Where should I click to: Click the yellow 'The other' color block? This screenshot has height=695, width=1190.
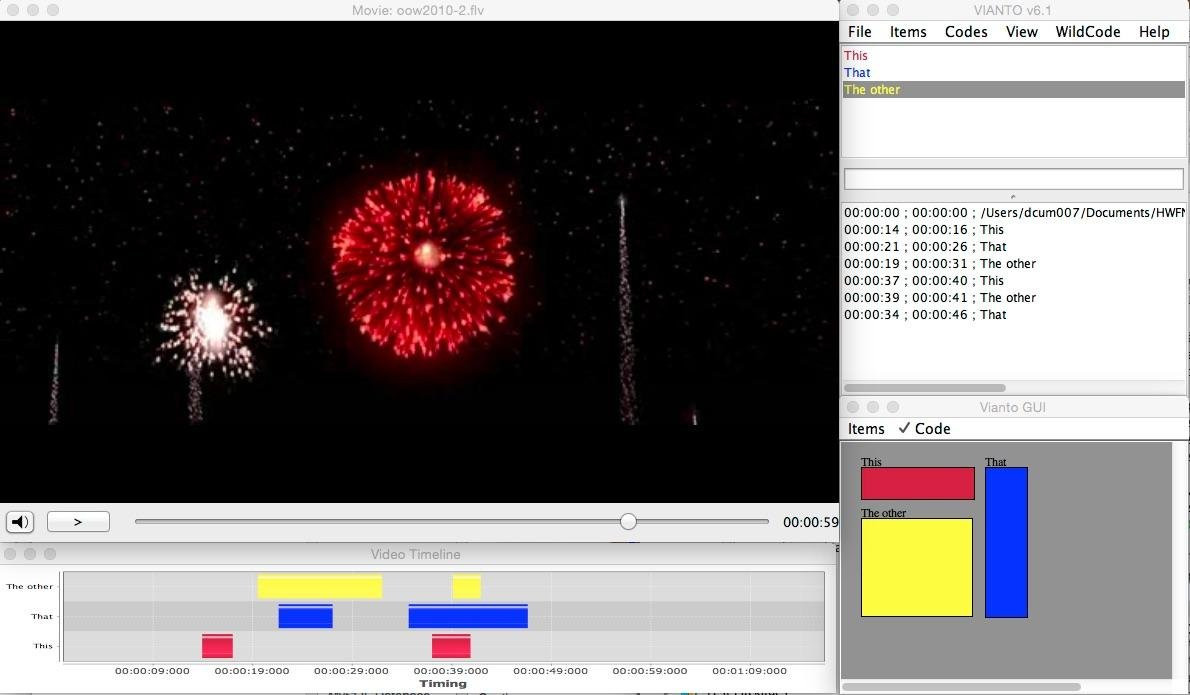917,568
